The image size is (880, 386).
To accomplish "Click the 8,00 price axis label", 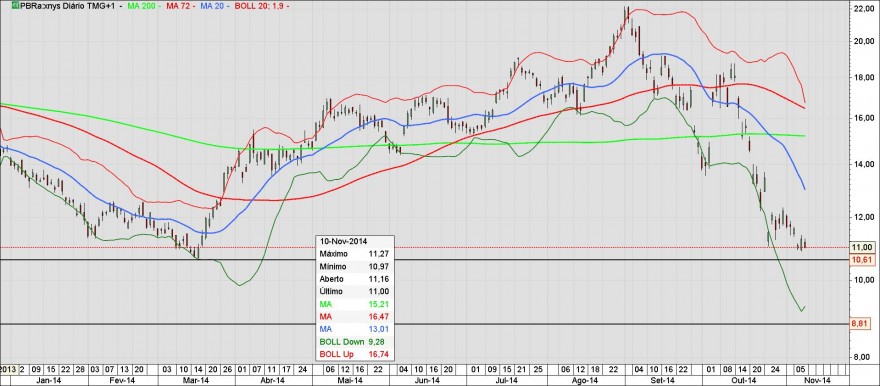I will (861, 357).
